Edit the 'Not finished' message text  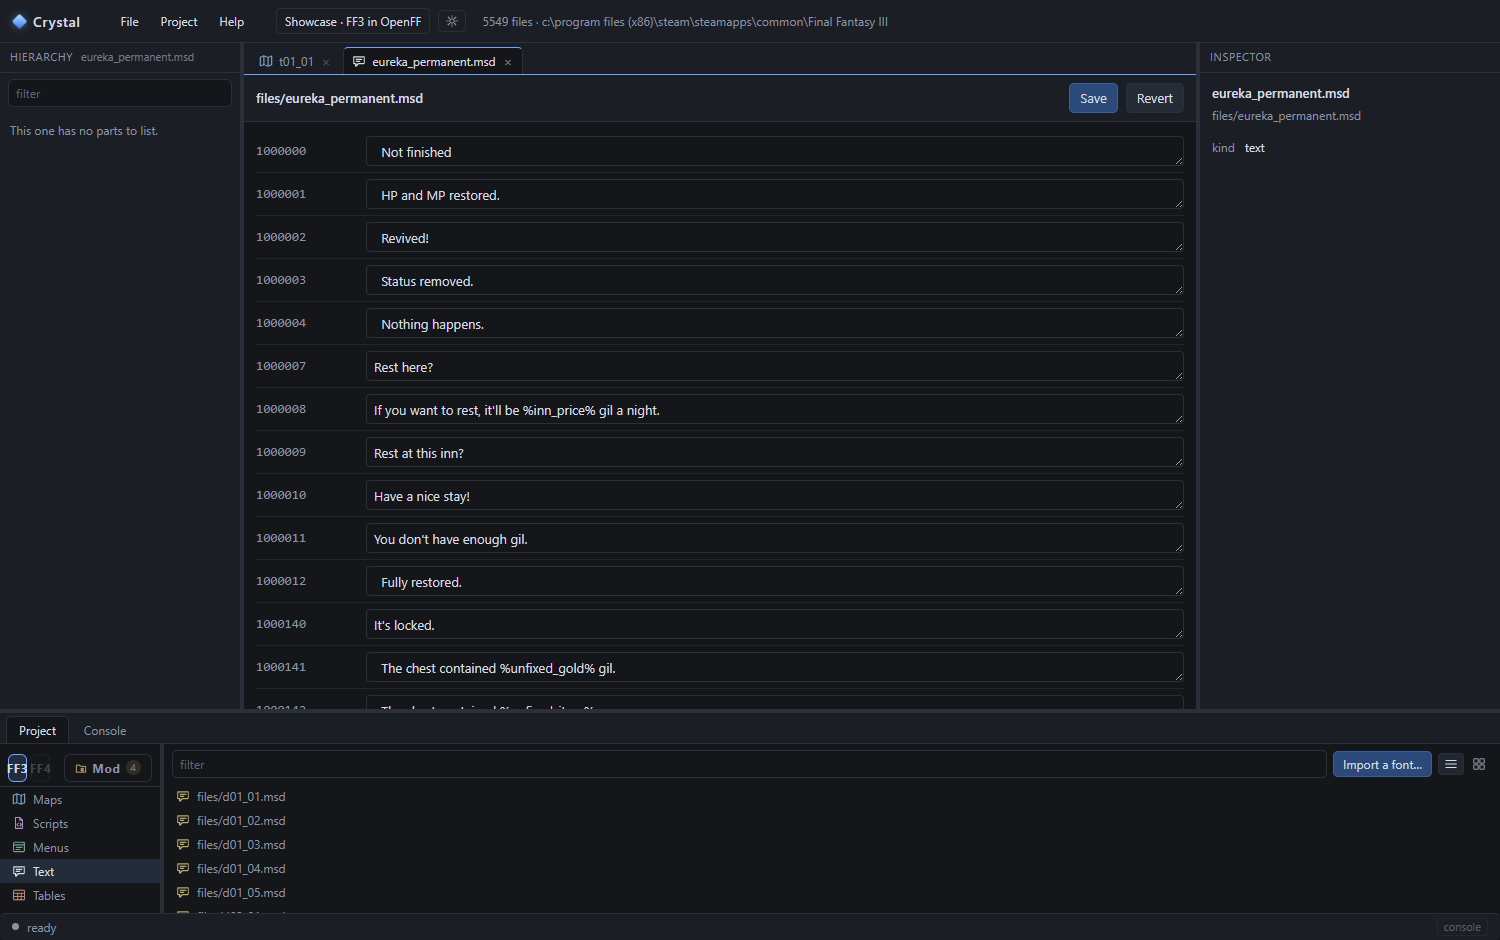click(775, 152)
